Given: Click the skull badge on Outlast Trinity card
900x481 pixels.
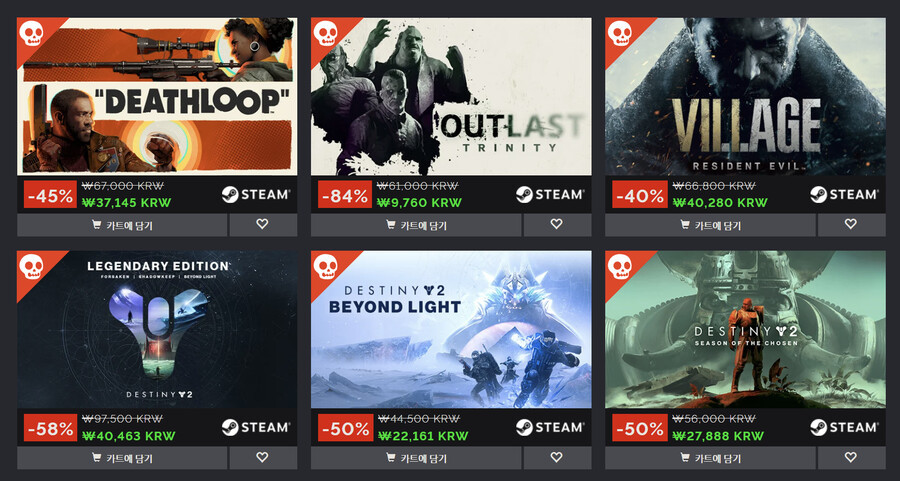Looking at the screenshot, I should pyautogui.click(x=325, y=33).
